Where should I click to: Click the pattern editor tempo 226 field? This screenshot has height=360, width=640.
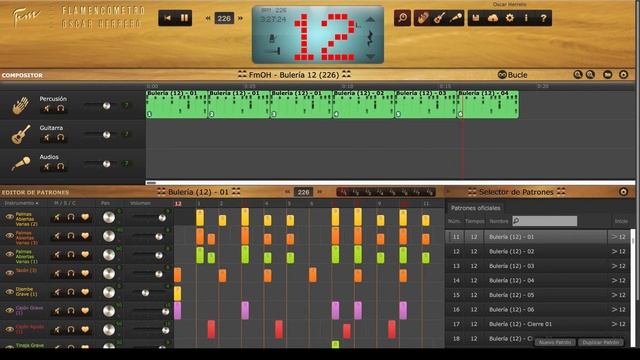[x=303, y=192]
